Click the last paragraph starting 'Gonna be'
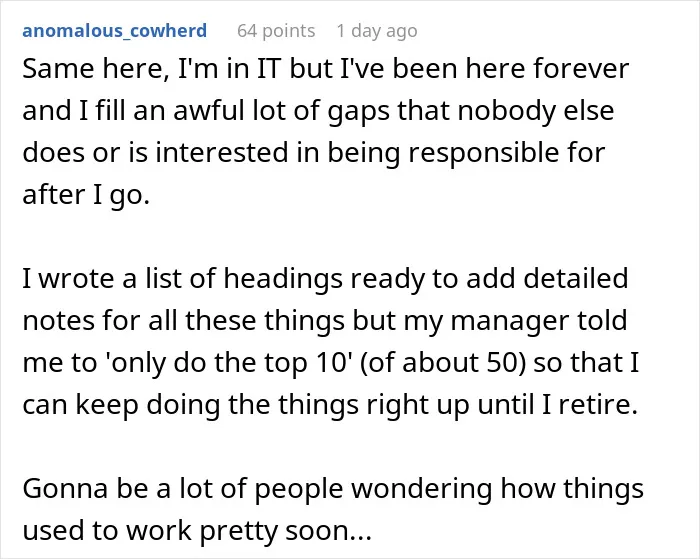Screen dimensions: 700x559 [333, 509]
